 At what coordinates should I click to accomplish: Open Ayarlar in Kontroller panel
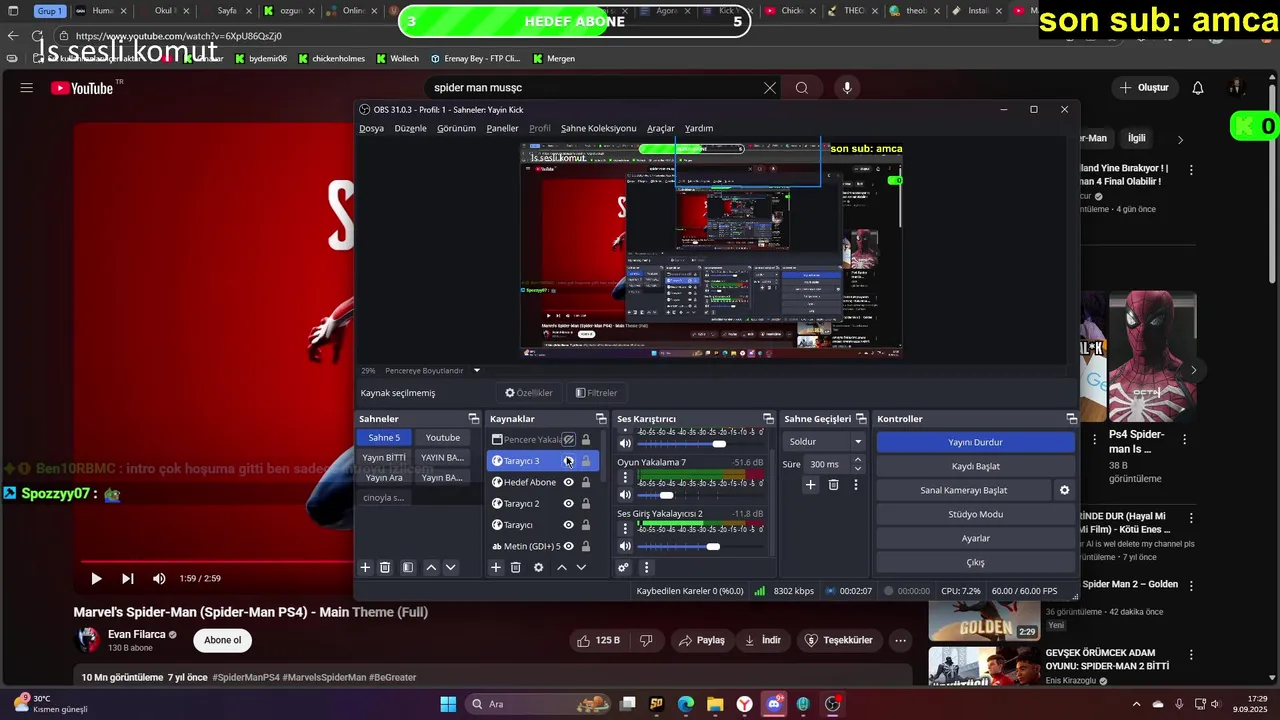point(975,538)
